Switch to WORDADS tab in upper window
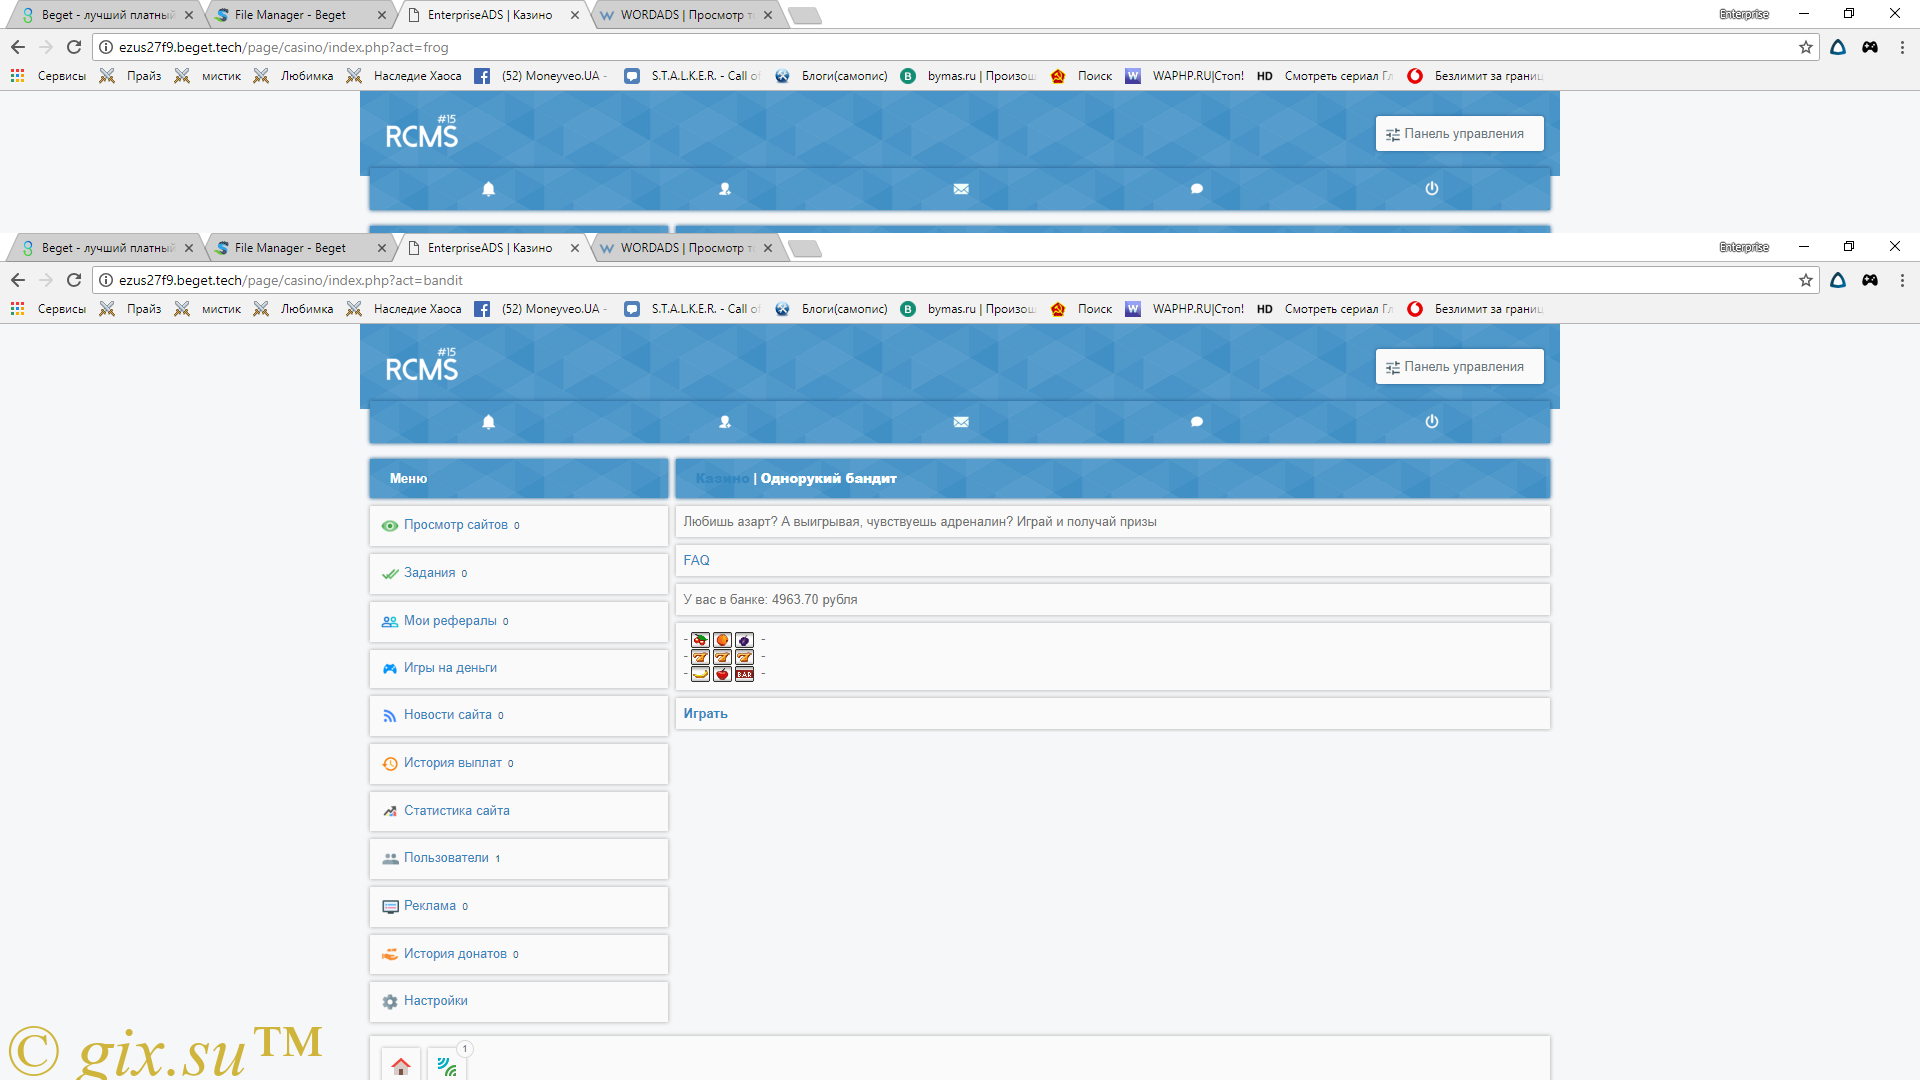Viewport: 1920px width, 1080px height. [686, 15]
